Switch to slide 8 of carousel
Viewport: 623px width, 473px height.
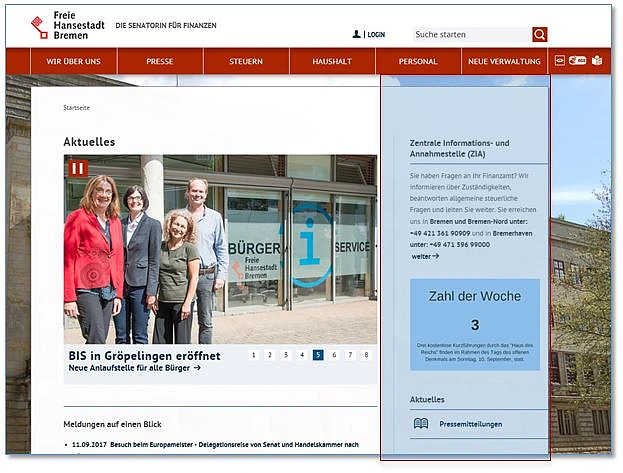(x=366, y=355)
